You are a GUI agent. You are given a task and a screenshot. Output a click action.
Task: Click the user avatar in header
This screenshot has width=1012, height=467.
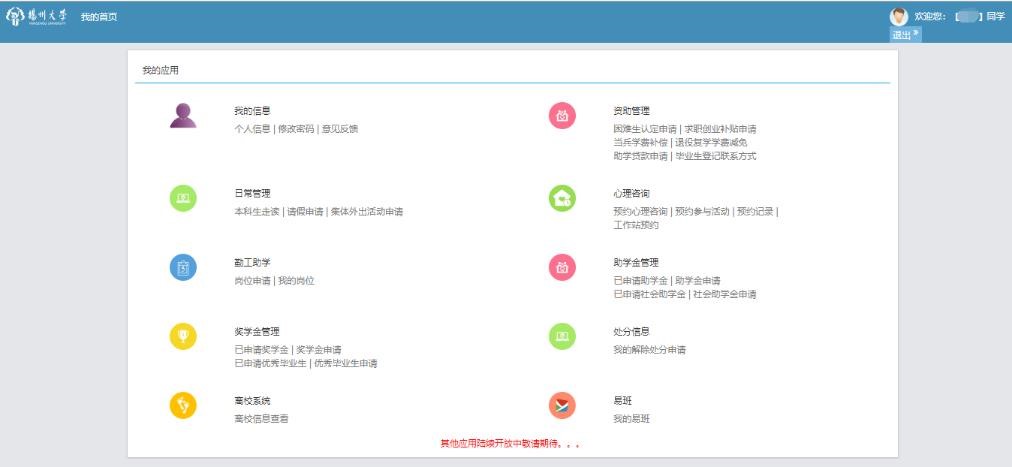[x=899, y=16]
